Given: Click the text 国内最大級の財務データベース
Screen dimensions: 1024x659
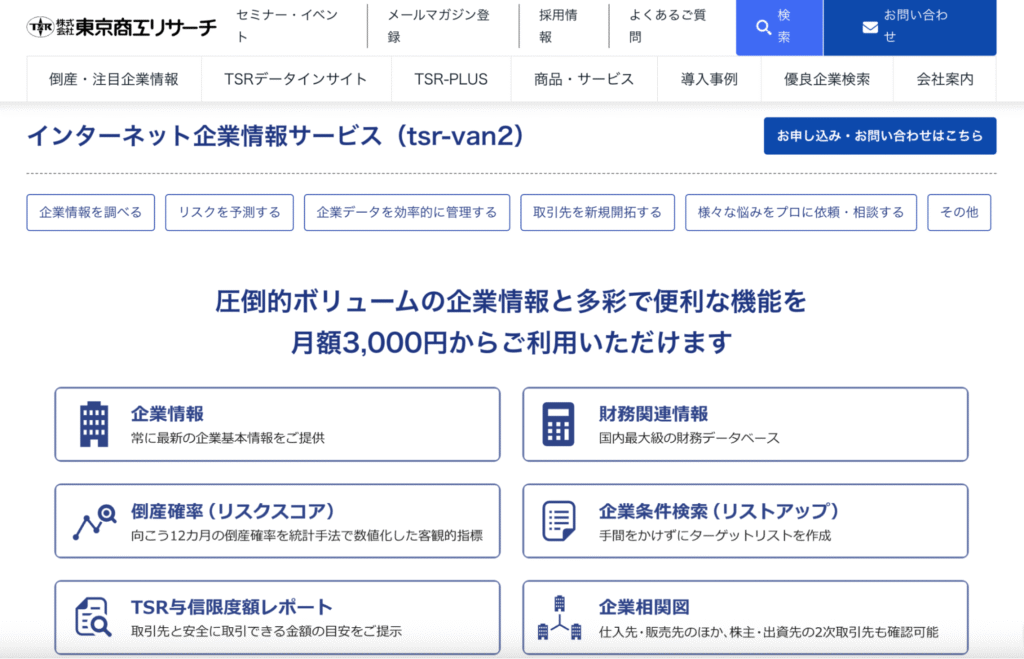Looking at the screenshot, I should pos(689,438).
